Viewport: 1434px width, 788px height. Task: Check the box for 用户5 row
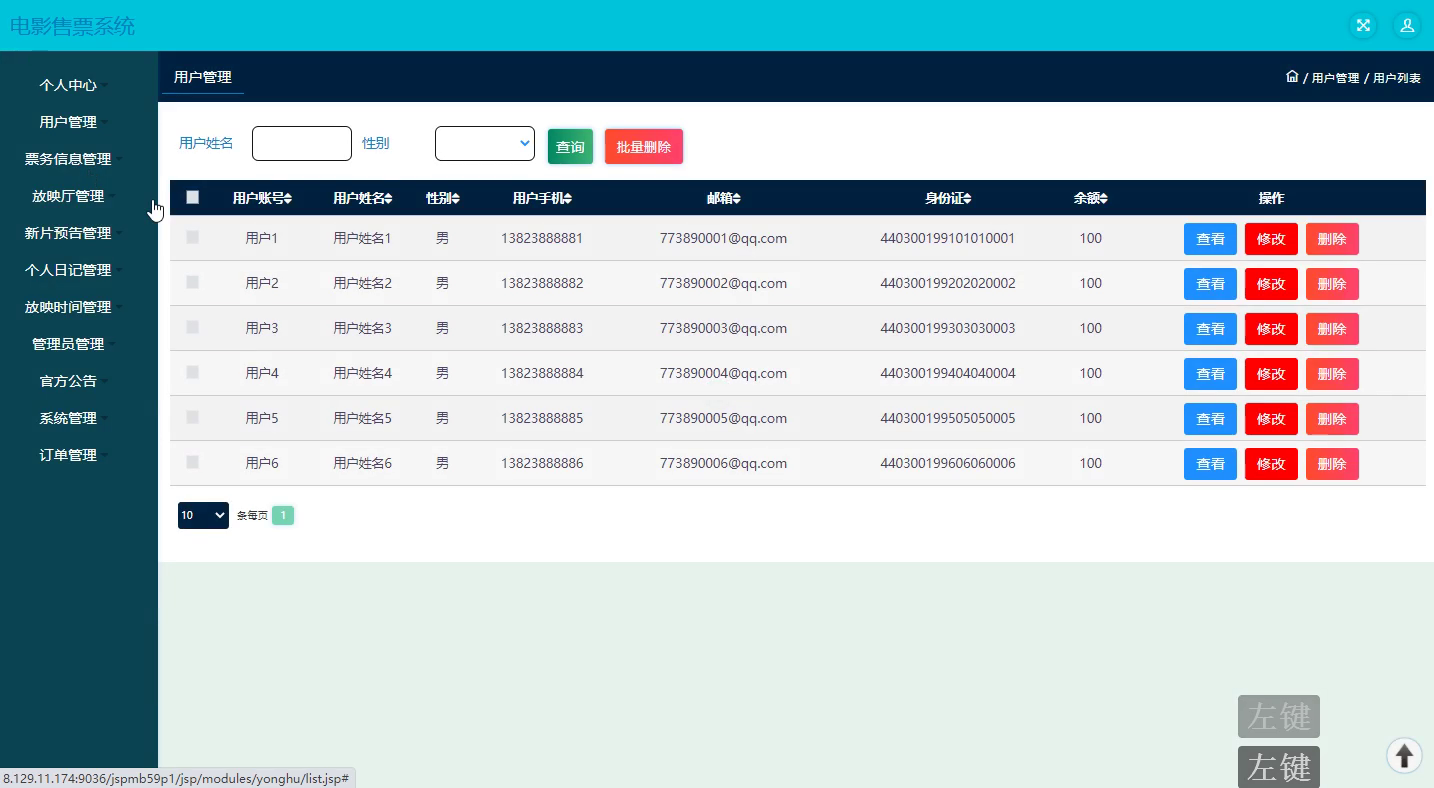click(193, 417)
